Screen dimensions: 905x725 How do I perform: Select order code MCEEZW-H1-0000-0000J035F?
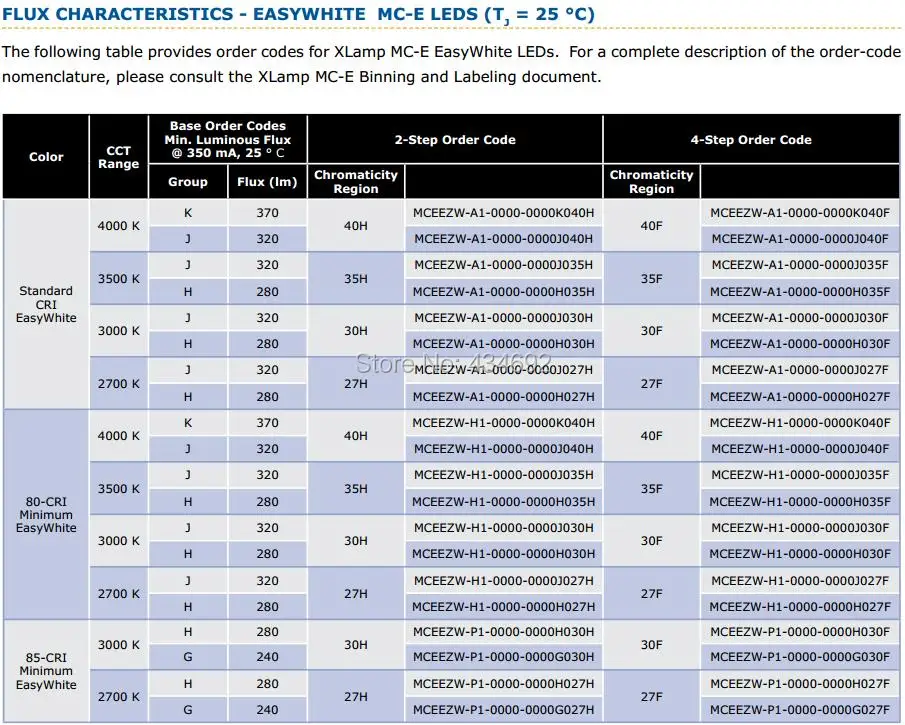point(800,475)
